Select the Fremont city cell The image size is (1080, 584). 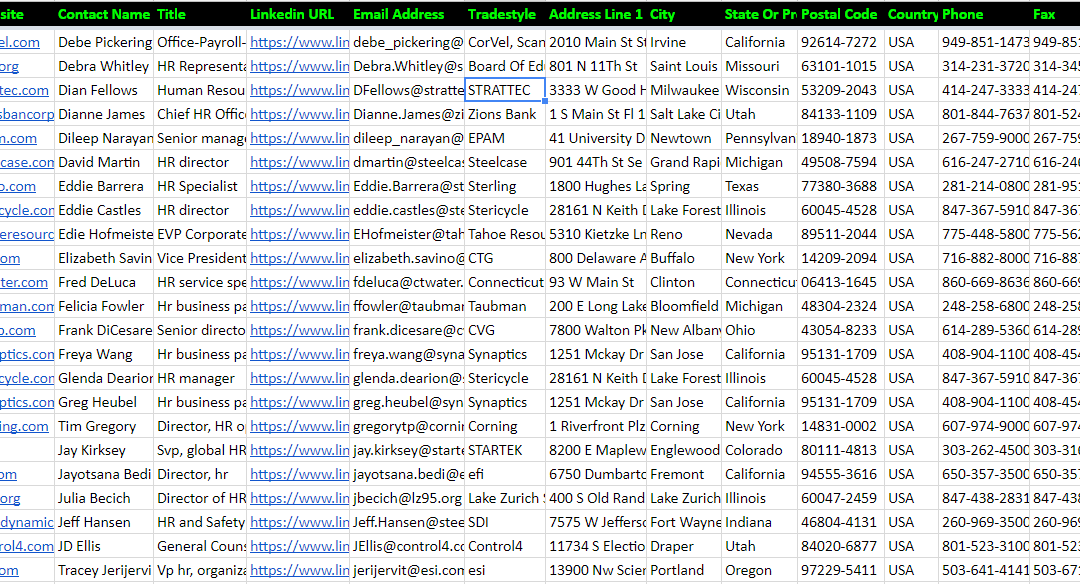(x=684, y=474)
